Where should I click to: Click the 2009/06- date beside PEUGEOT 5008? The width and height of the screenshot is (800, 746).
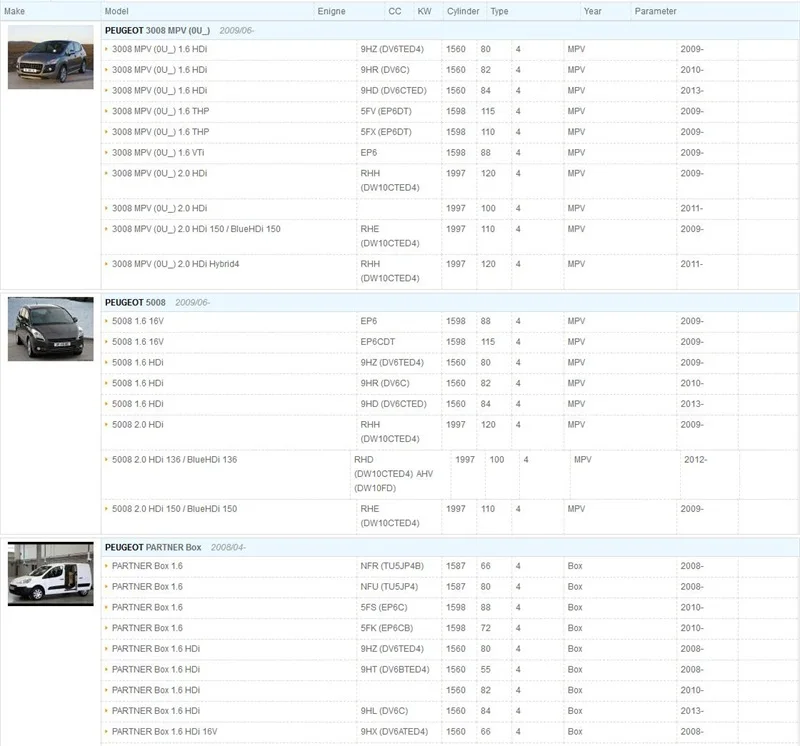192,303
